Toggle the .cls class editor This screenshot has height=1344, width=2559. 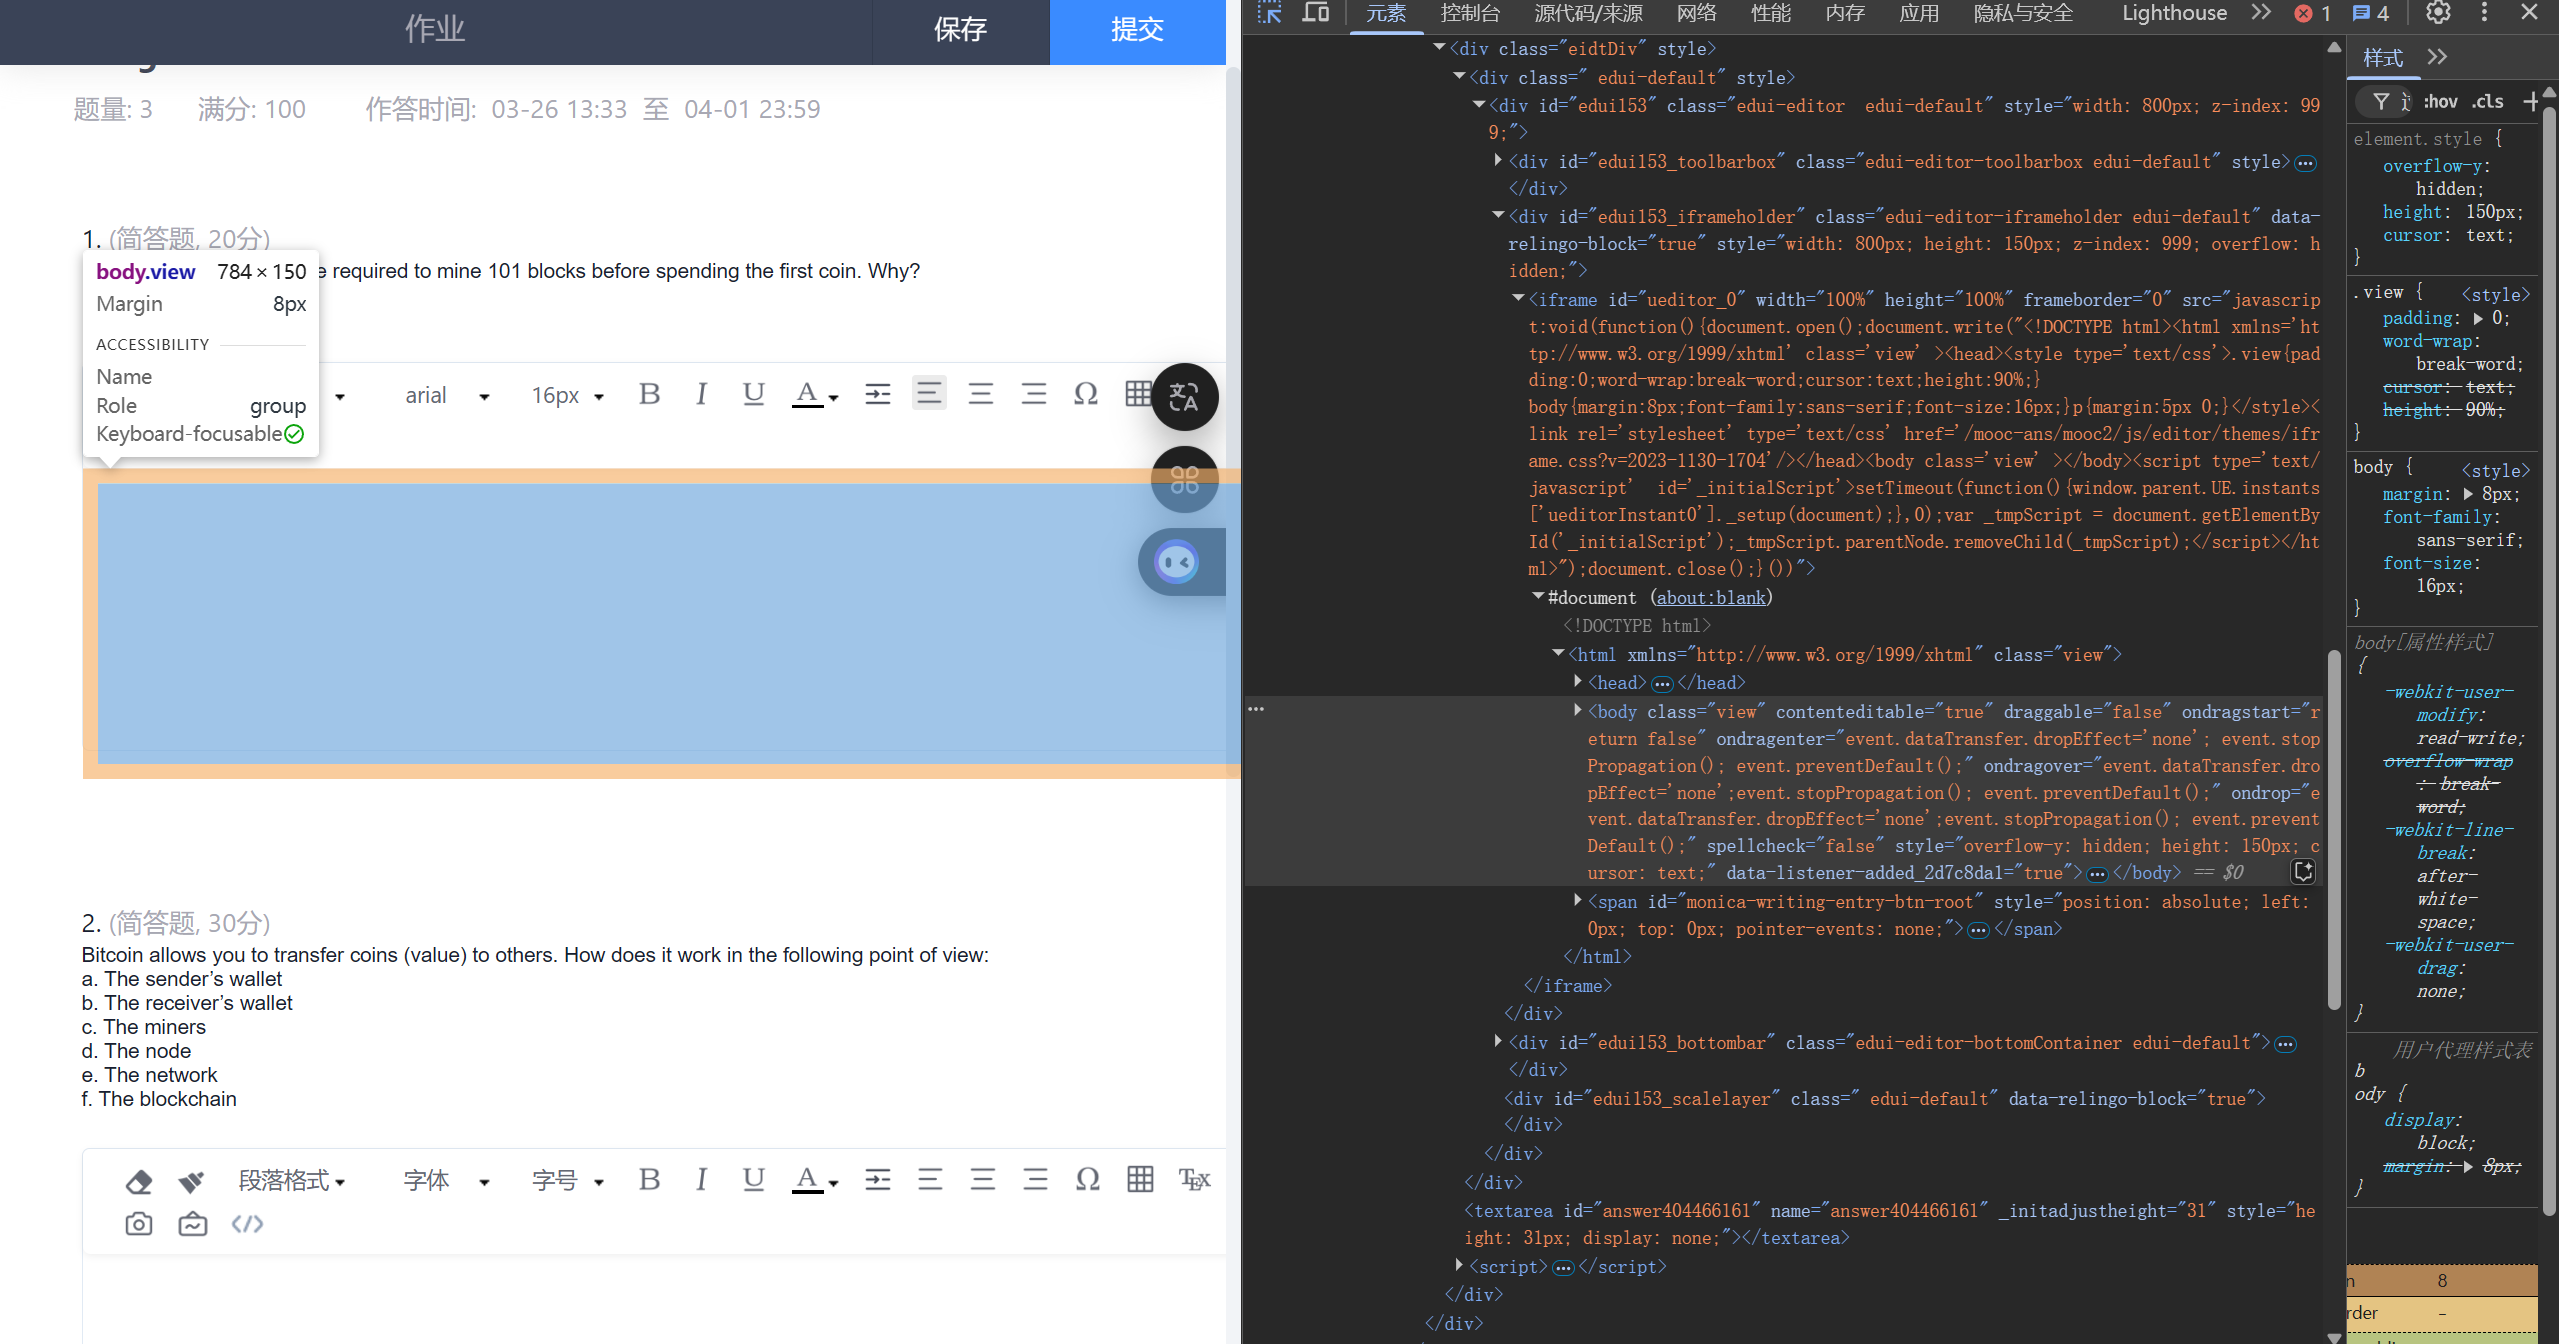(2488, 101)
